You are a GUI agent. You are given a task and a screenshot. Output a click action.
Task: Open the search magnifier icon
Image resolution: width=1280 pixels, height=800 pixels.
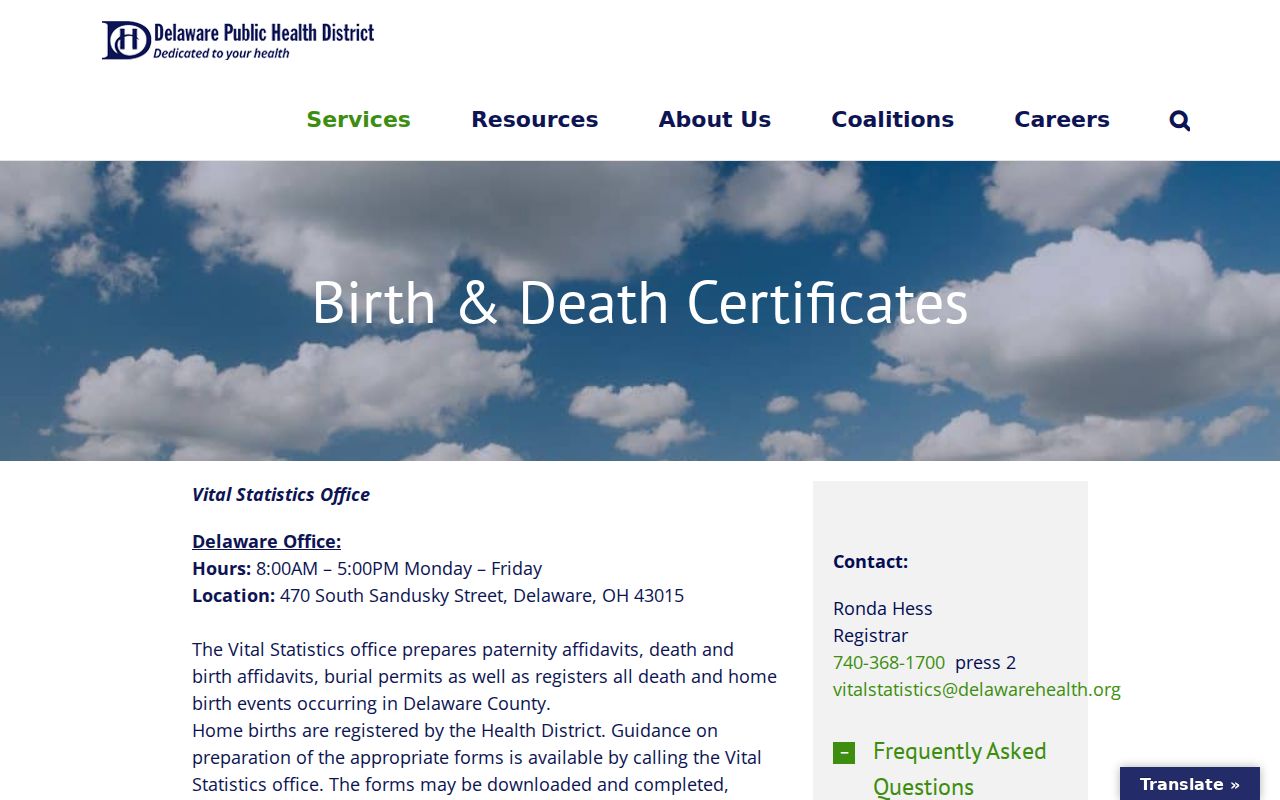click(1180, 120)
